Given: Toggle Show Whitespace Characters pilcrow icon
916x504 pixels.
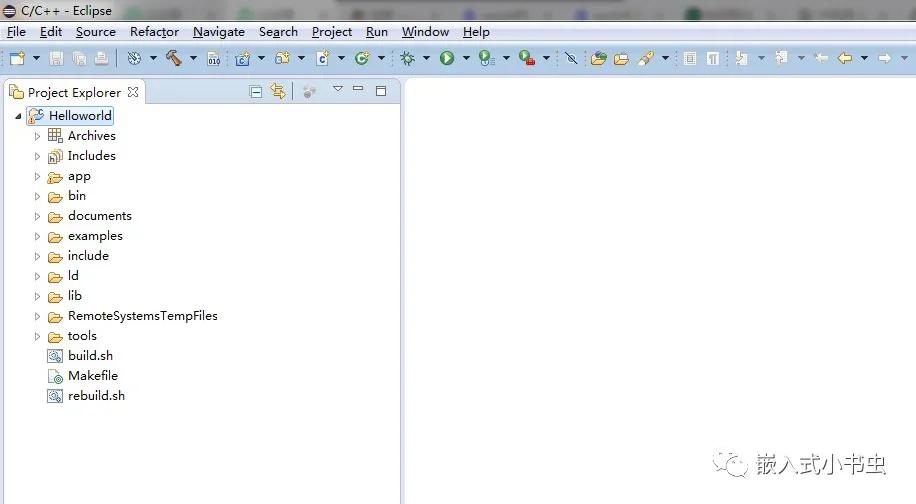Looking at the screenshot, I should pos(713,58).
